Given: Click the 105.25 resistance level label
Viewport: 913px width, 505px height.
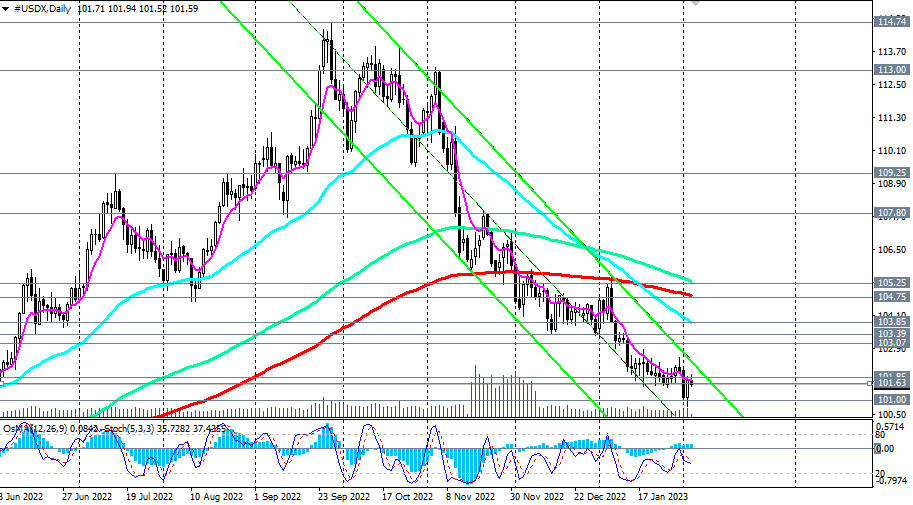Looking at the screenshot, I should coord(891,283).
